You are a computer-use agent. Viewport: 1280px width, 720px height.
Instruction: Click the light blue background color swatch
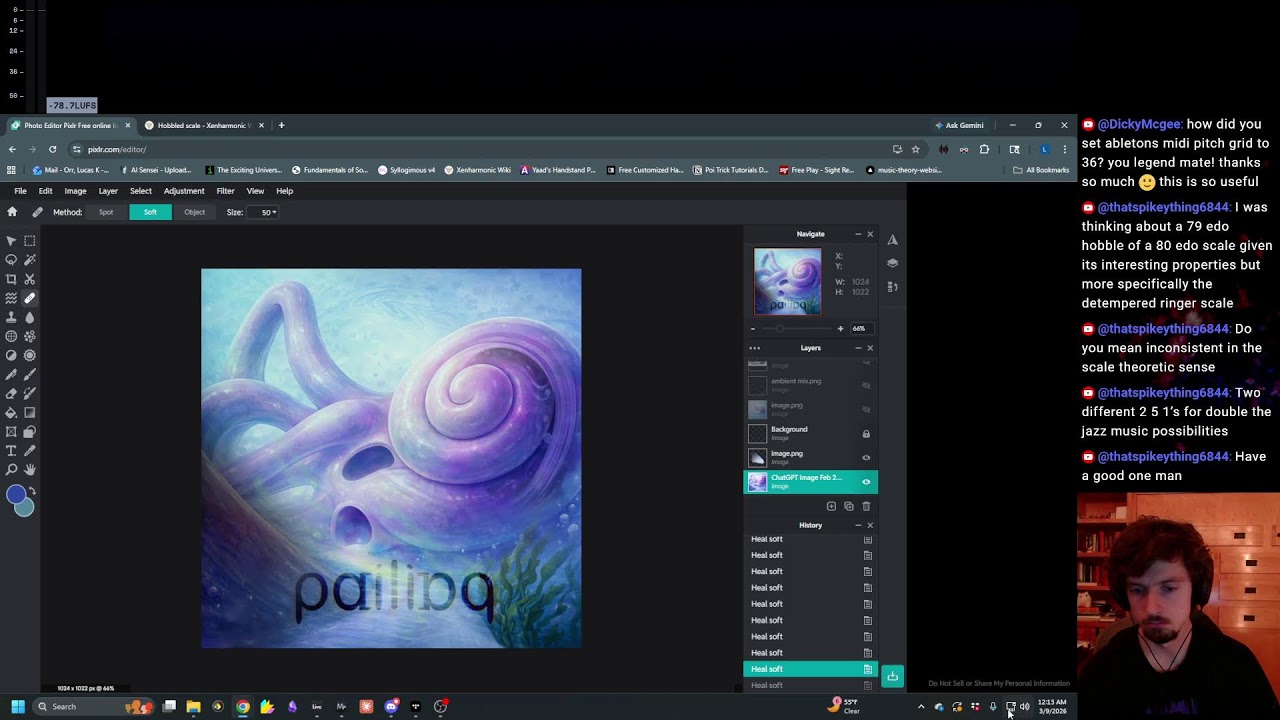point(26,508)
